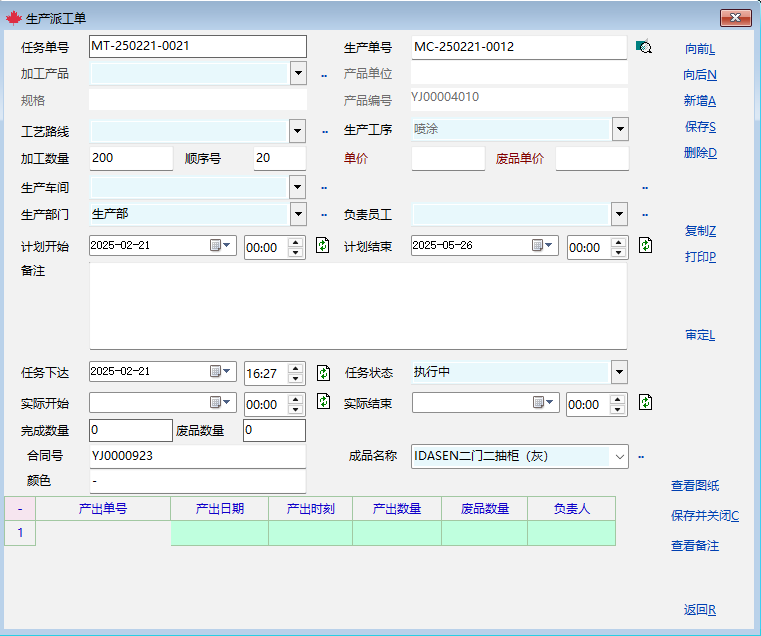Click the 产出单号 column header
Screen dimensions: 761x636
tap(103, 509)
